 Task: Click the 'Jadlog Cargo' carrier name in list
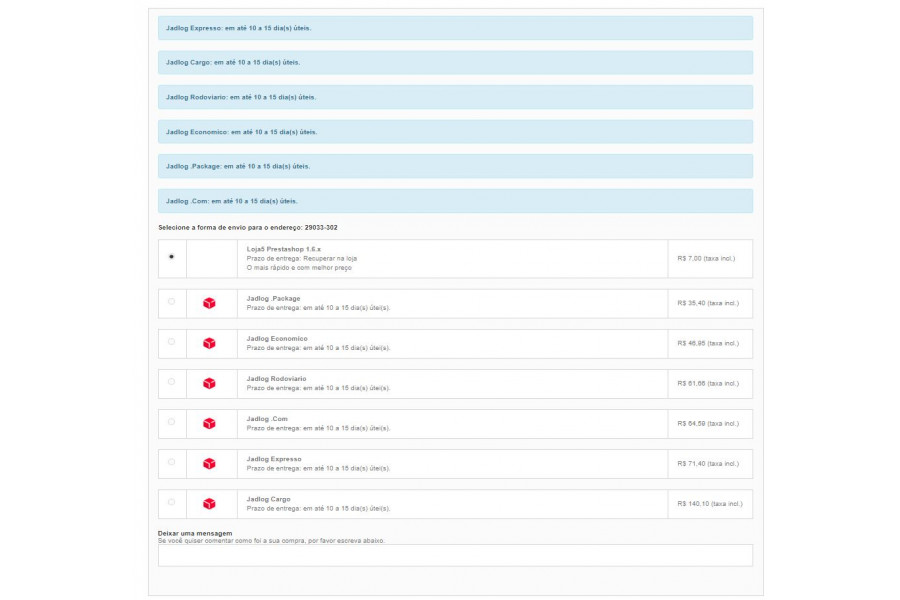coord(268,500)
